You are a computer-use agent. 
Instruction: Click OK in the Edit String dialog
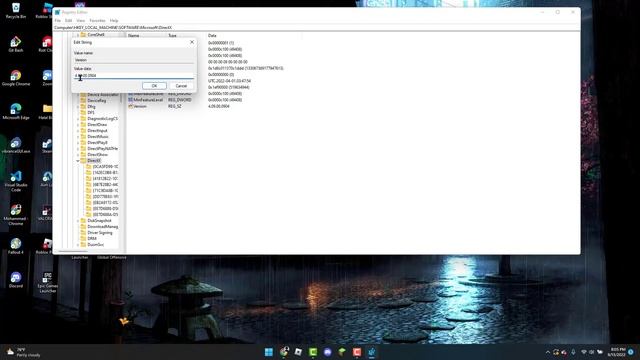coord(154,86)
